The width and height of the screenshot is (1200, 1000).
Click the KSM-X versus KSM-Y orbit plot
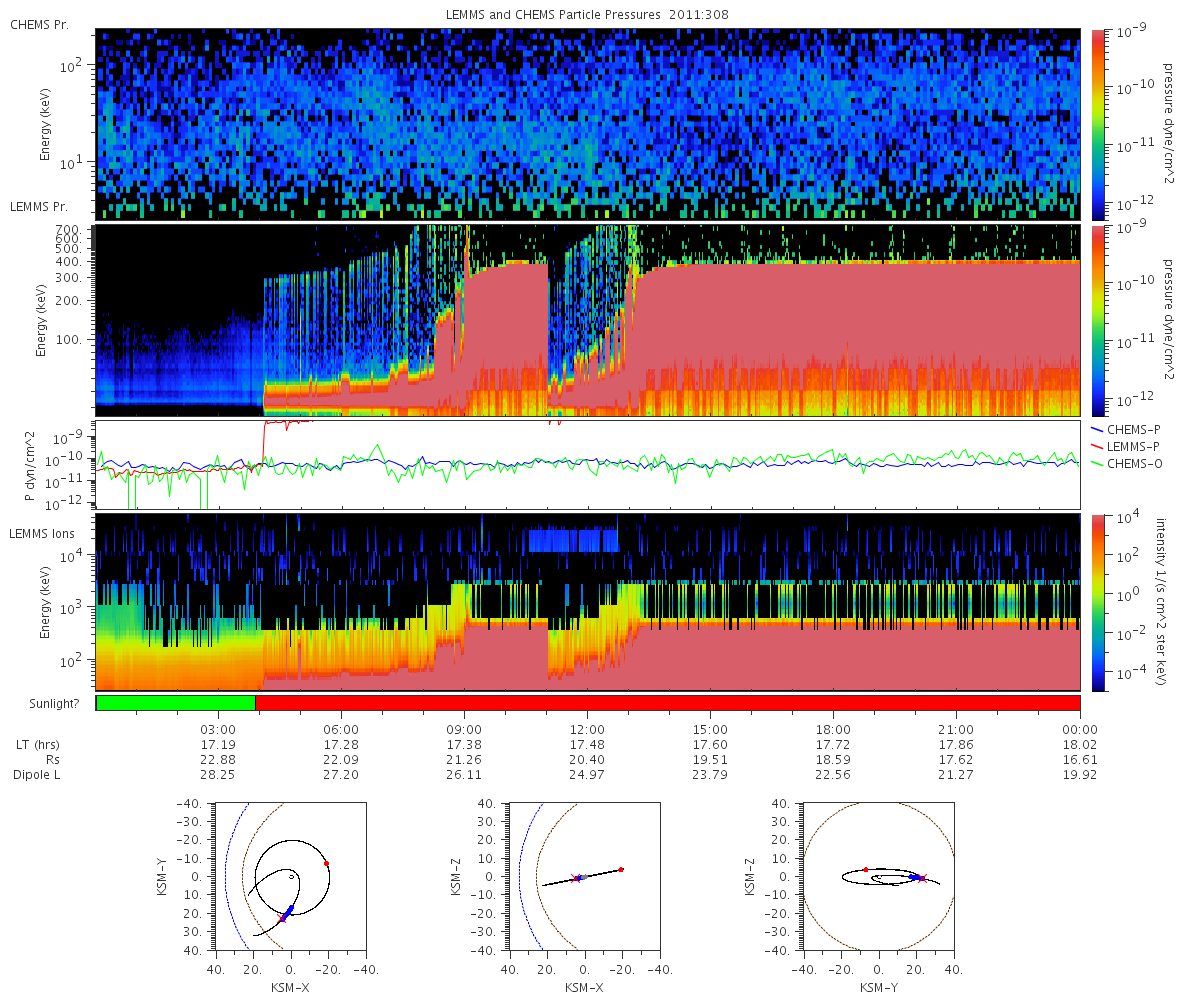(x=291, y=876)
